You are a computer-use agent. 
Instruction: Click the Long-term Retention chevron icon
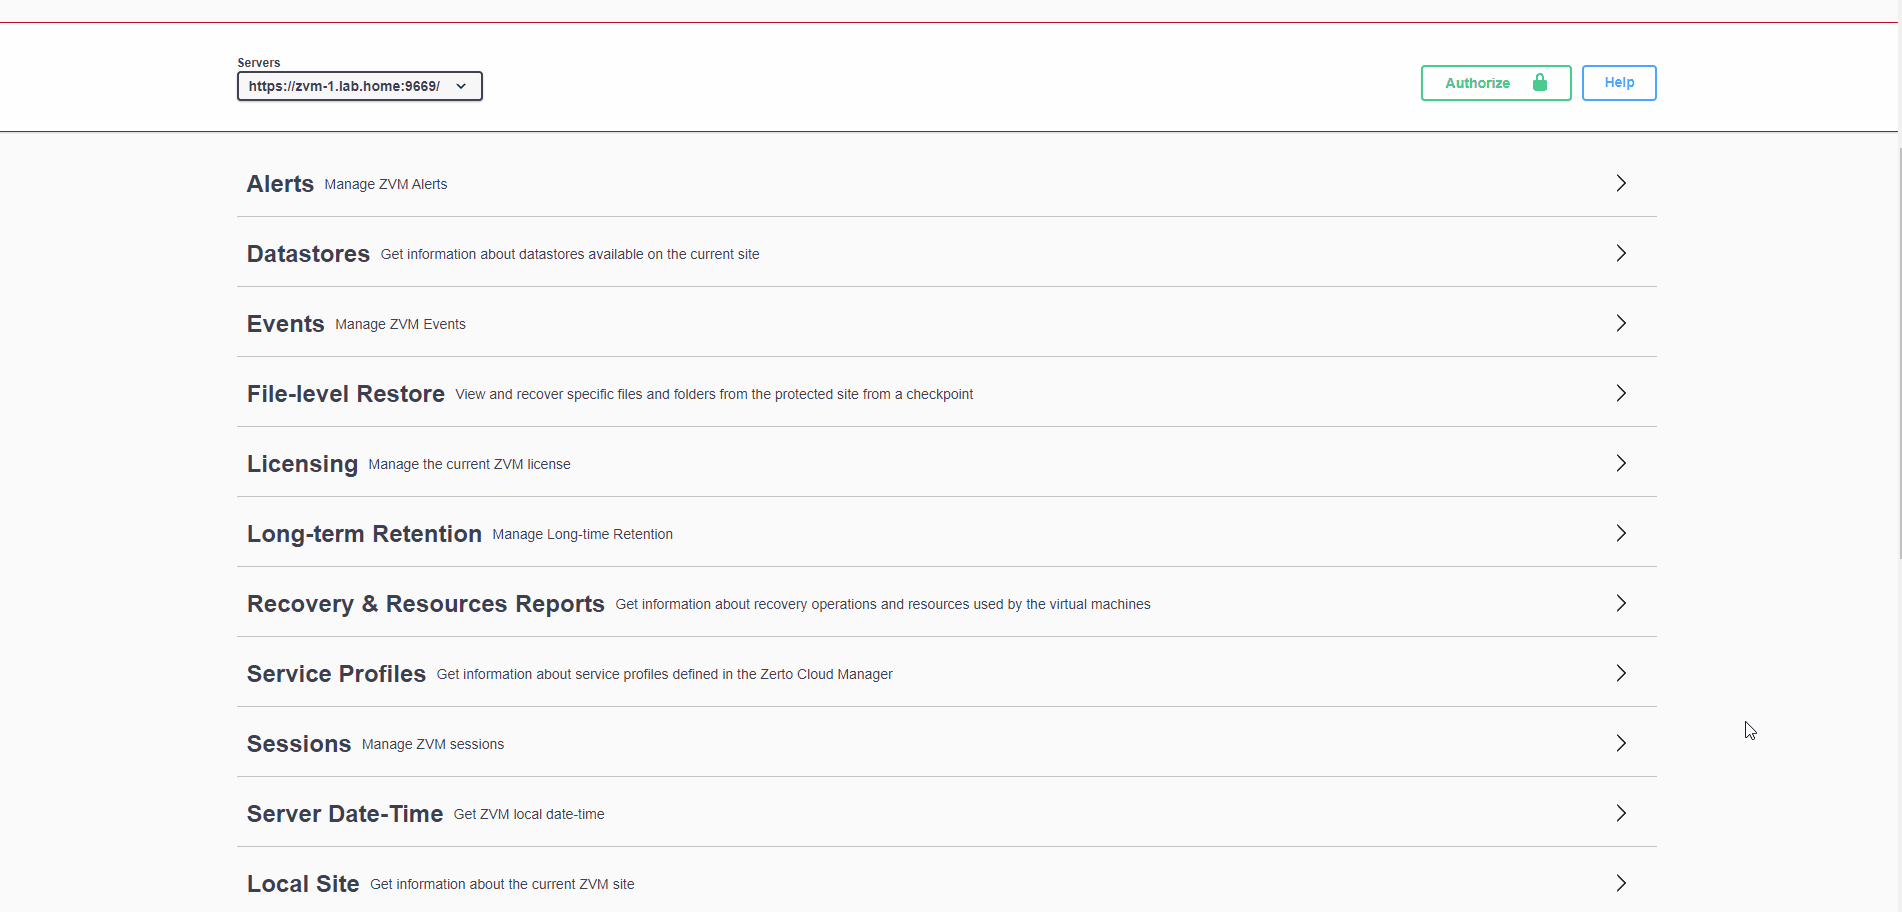click(1620, 534)
